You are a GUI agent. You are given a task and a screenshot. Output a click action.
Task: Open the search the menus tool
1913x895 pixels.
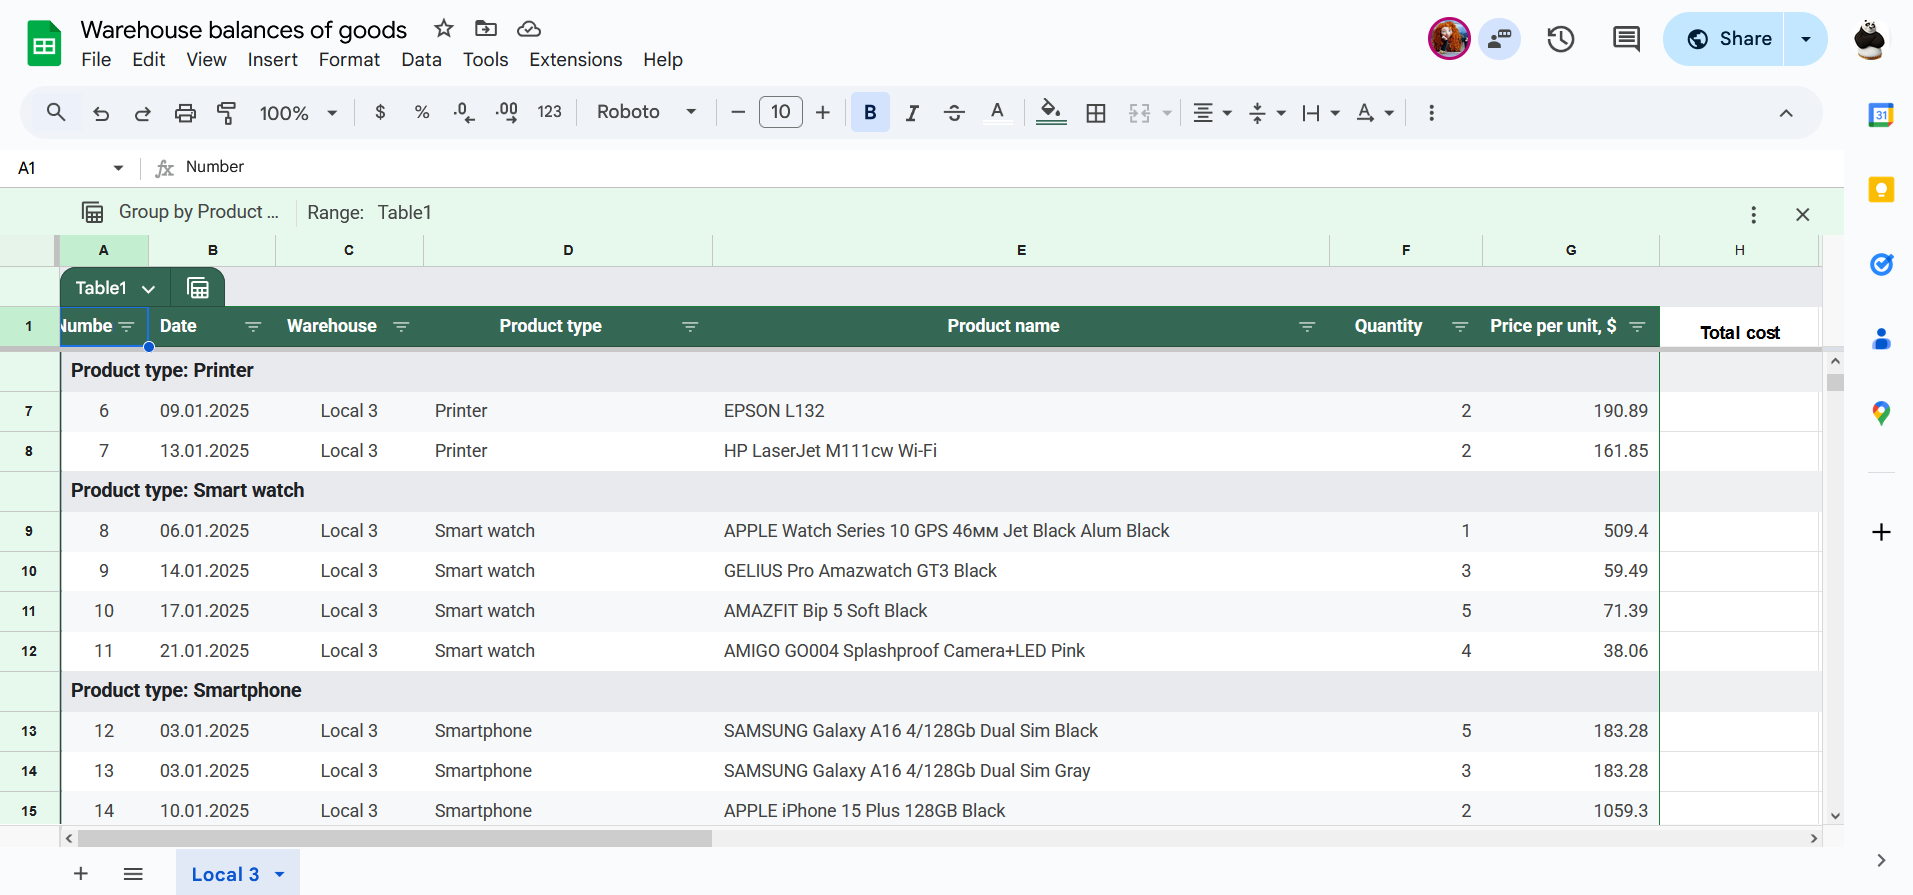(56, 112)
